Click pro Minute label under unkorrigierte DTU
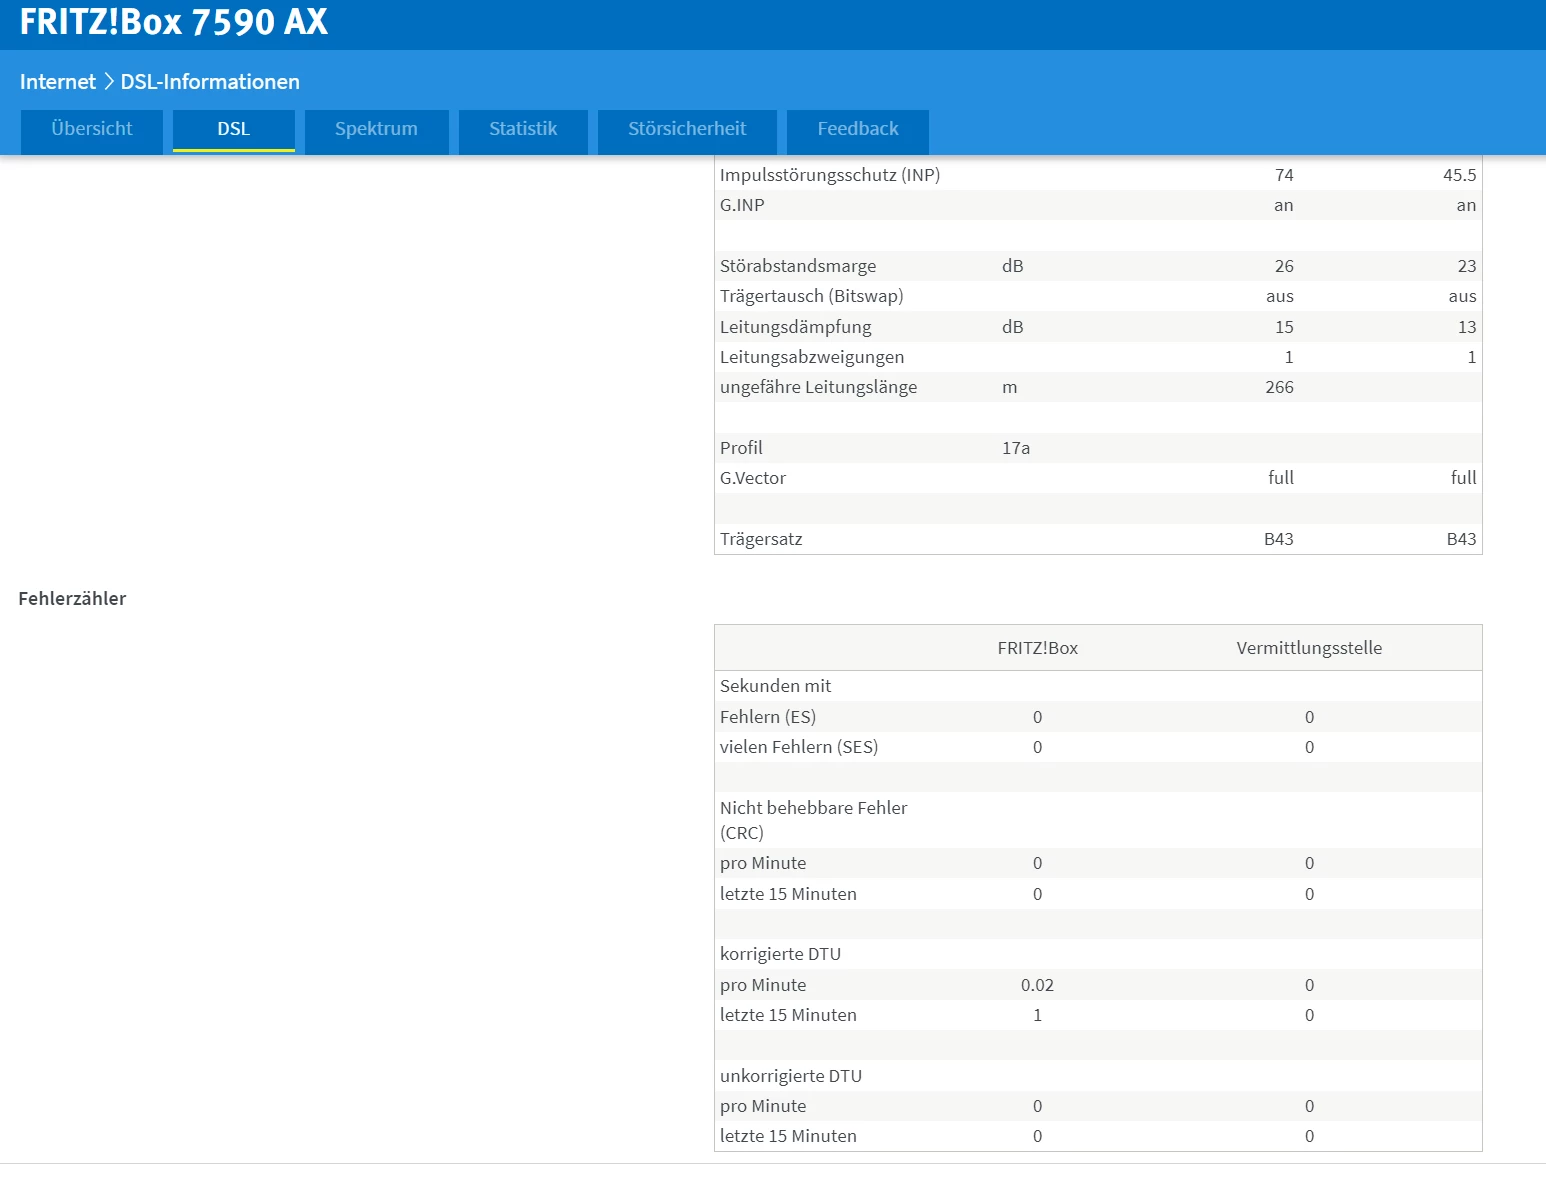The width and height of the screenshot is (1546, 1179). (763, 1106)
